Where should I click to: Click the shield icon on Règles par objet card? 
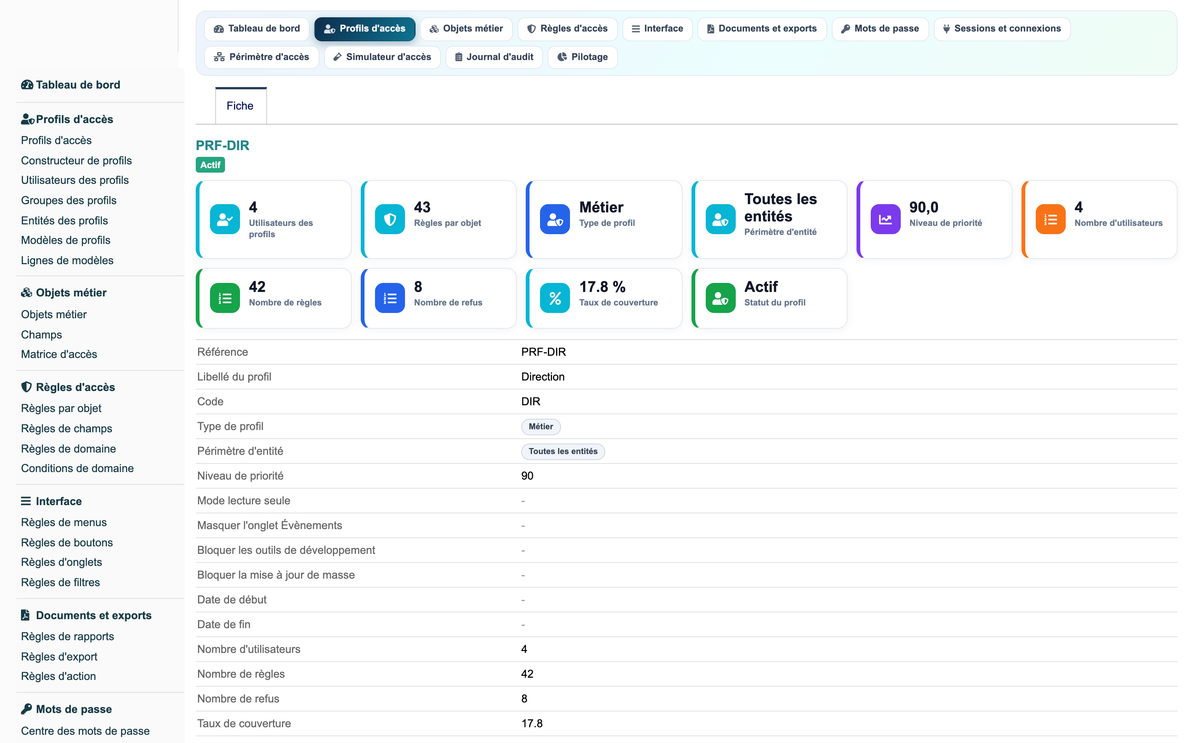pyautogui.click(x=390, y=220)
